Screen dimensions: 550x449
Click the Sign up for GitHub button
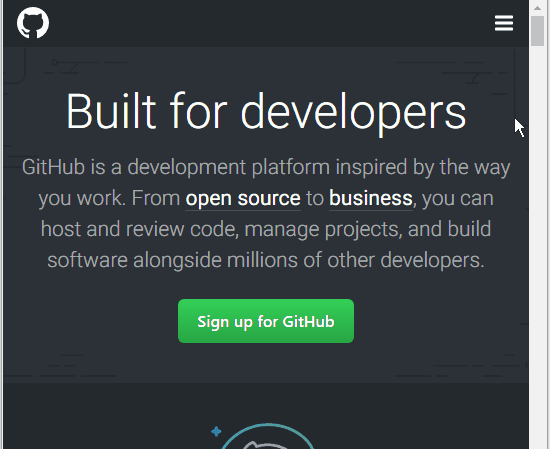tap(266, 321)
